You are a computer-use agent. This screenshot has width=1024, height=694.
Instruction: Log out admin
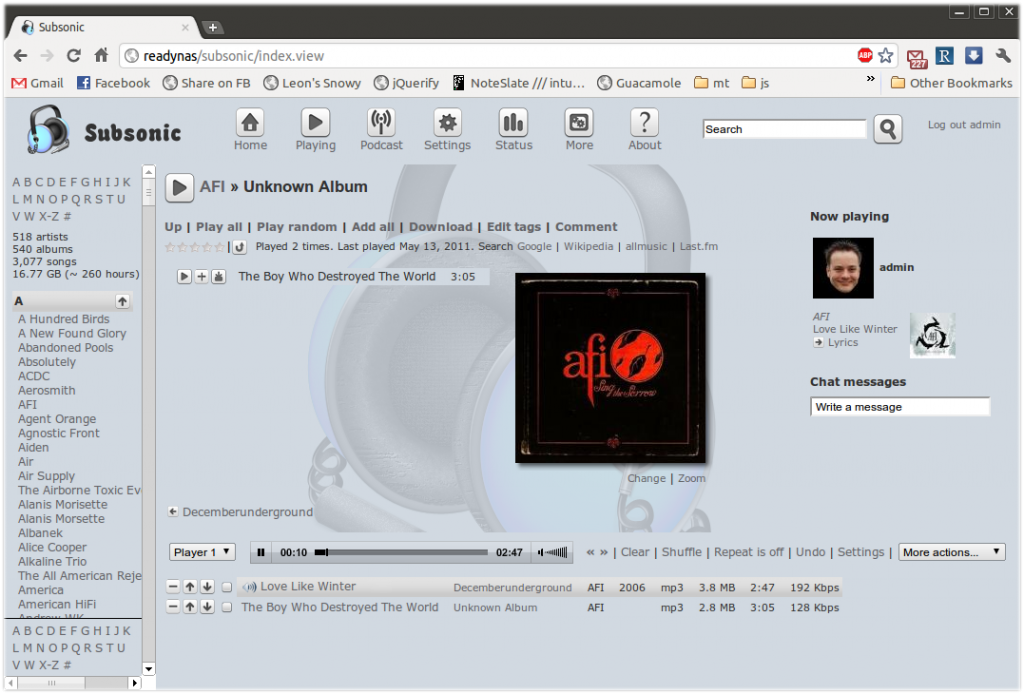coord(964,125)
